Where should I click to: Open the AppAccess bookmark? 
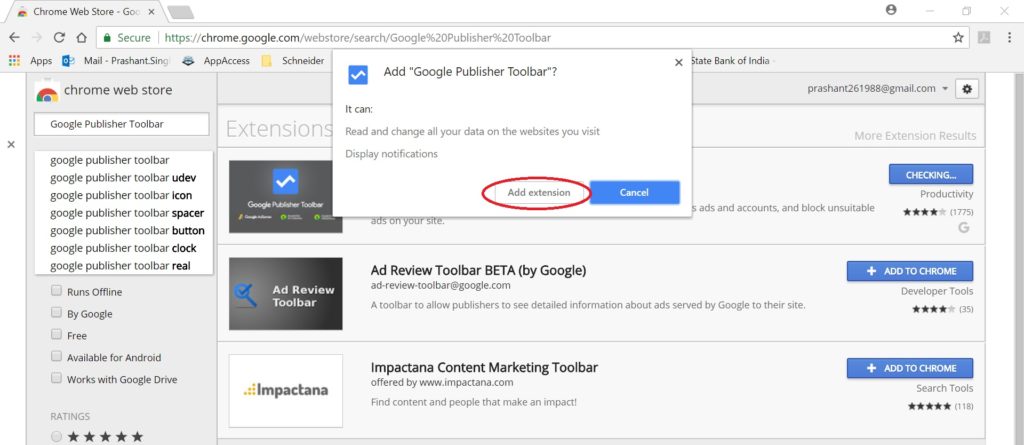point(216,61)
